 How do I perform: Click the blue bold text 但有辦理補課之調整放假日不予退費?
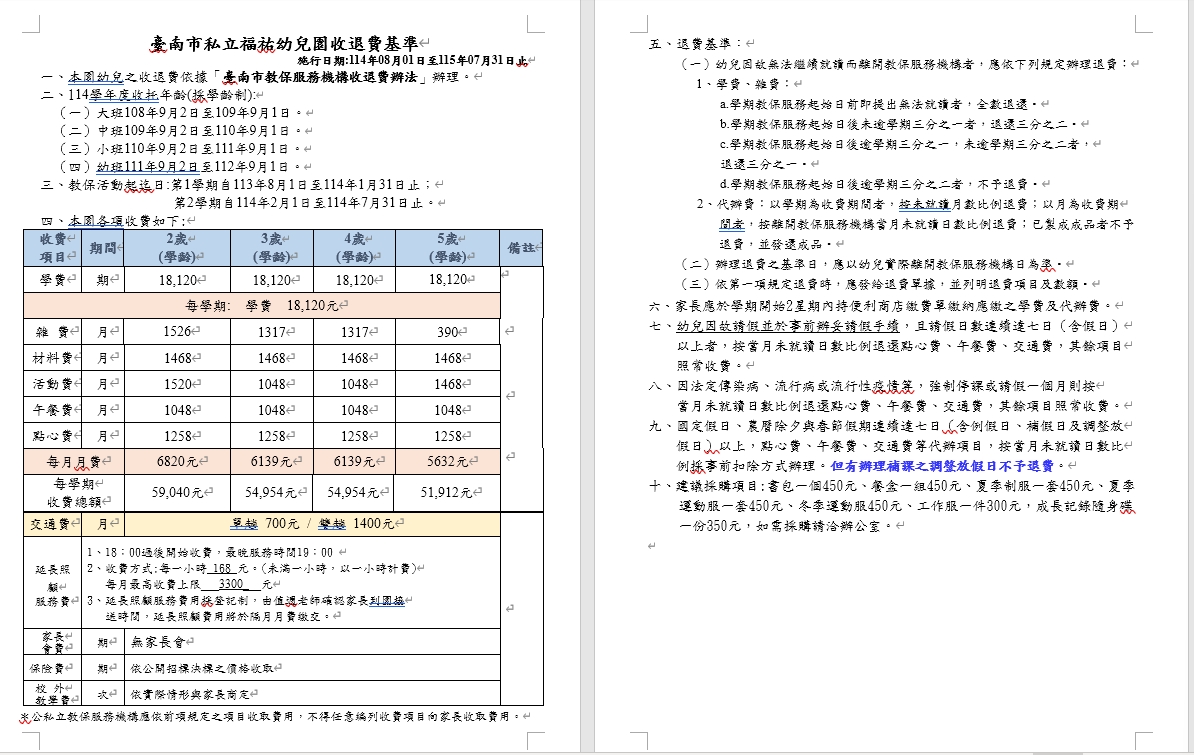click(943, 466)
